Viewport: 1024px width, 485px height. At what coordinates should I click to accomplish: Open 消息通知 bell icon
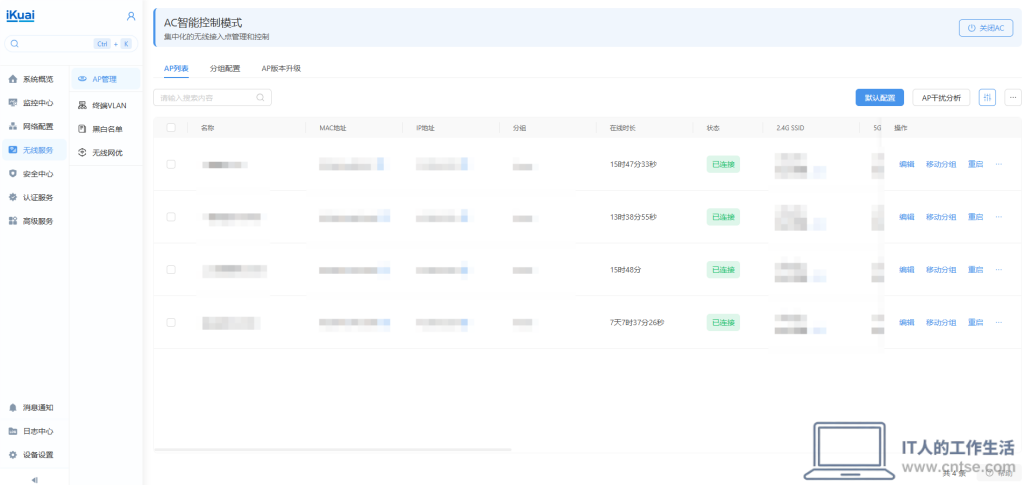(12, 407)
